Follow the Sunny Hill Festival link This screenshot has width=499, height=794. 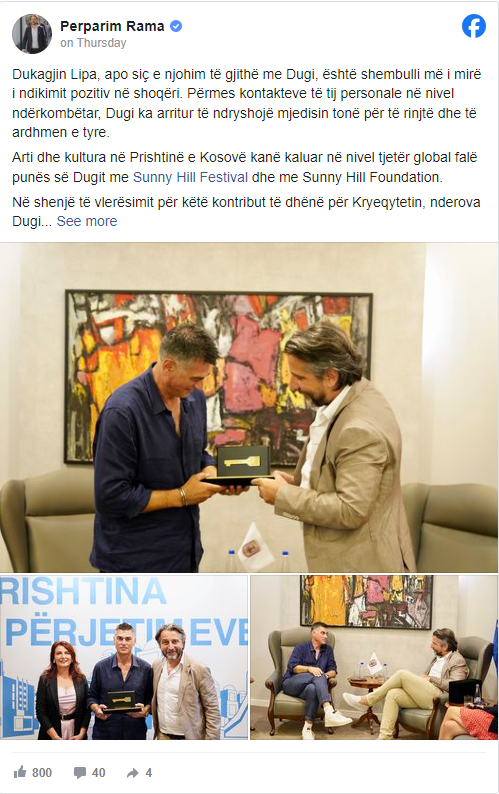point(190,177)
